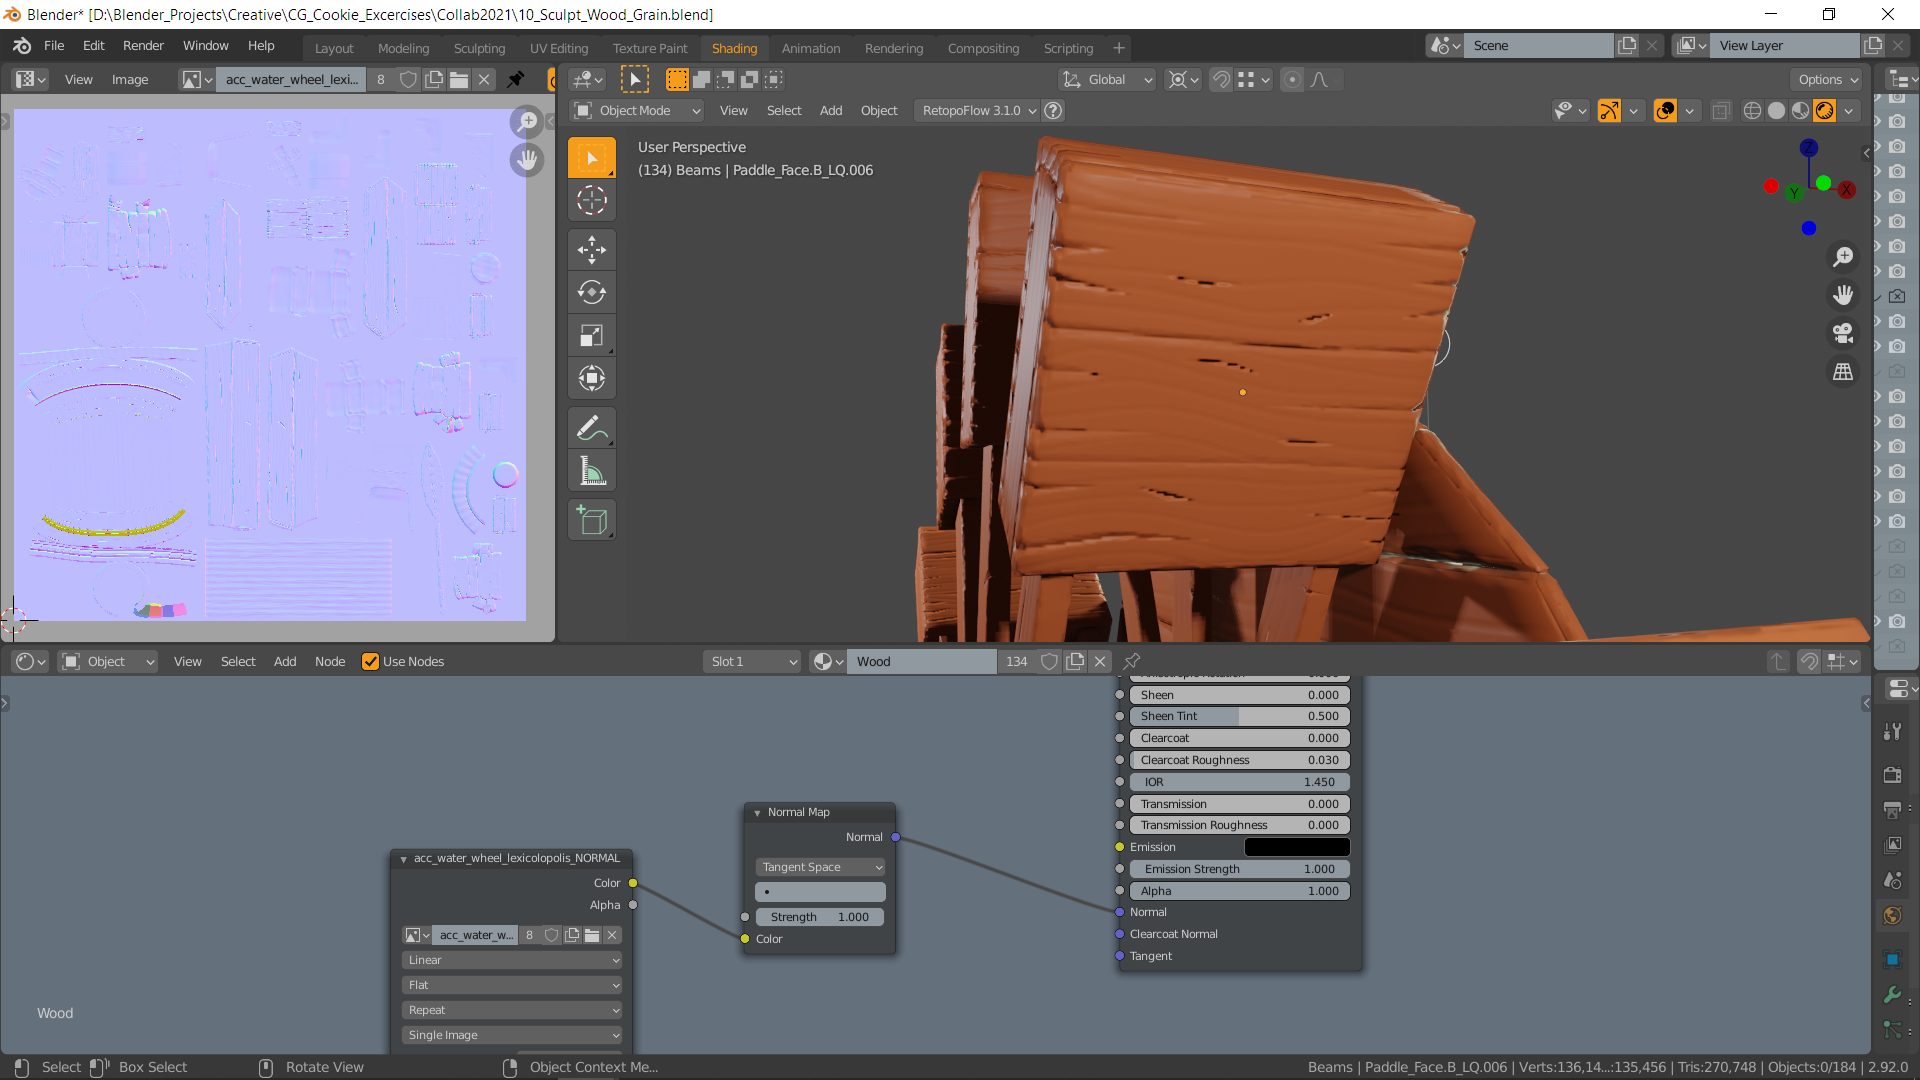Select the Measure tool

click(591, 471)
